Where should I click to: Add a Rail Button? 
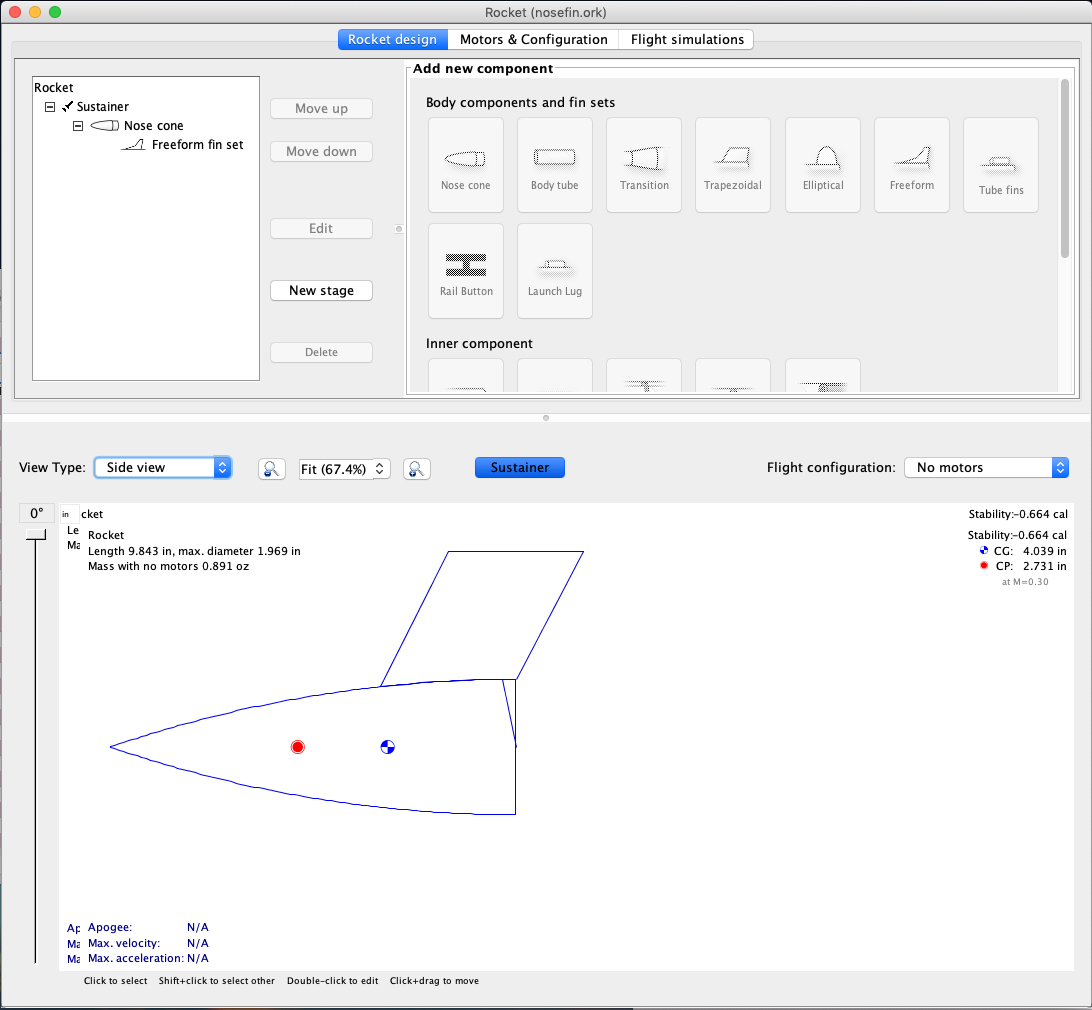(x=465, y=270)
